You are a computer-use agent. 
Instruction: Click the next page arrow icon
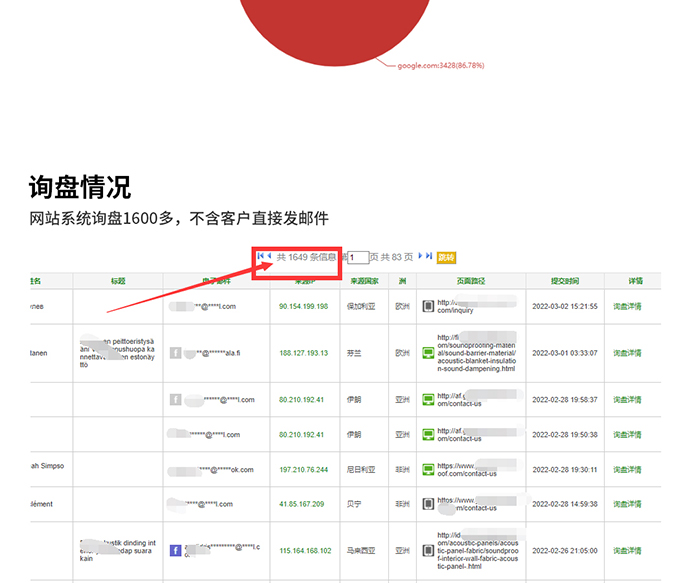[x=420, y=256]
